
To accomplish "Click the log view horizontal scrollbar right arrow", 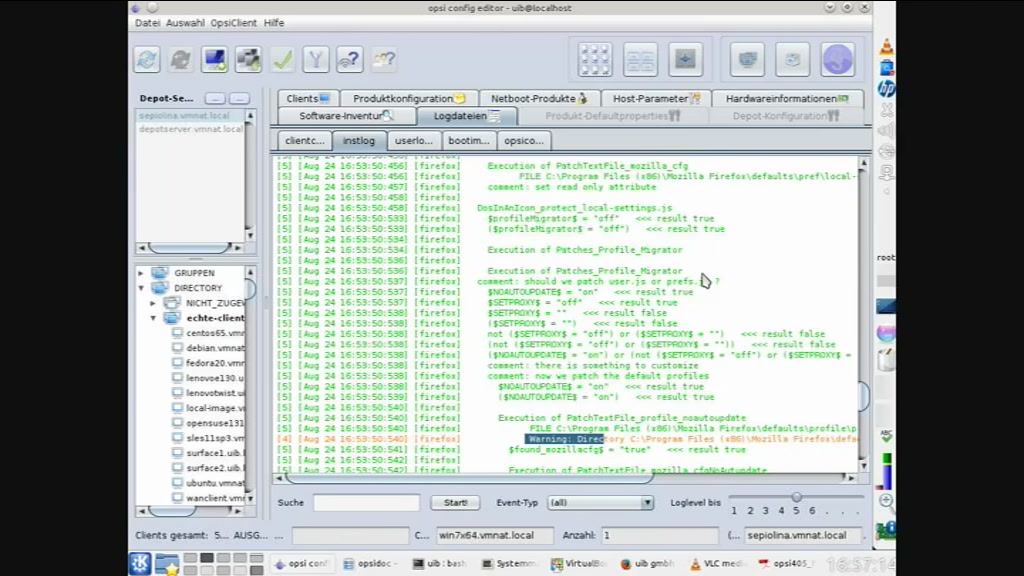I will point(851,478).
